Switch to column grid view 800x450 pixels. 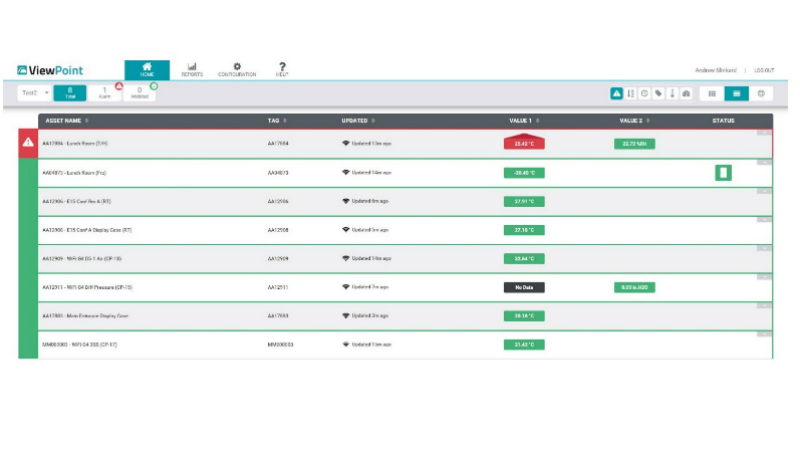(x=712, y=93)
